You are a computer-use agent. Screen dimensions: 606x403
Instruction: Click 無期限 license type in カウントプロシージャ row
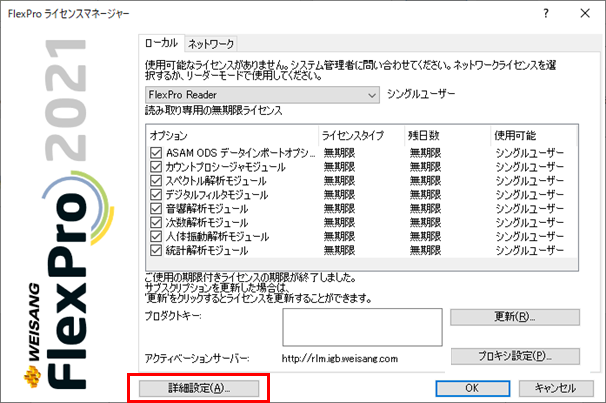tap(339, 167)
